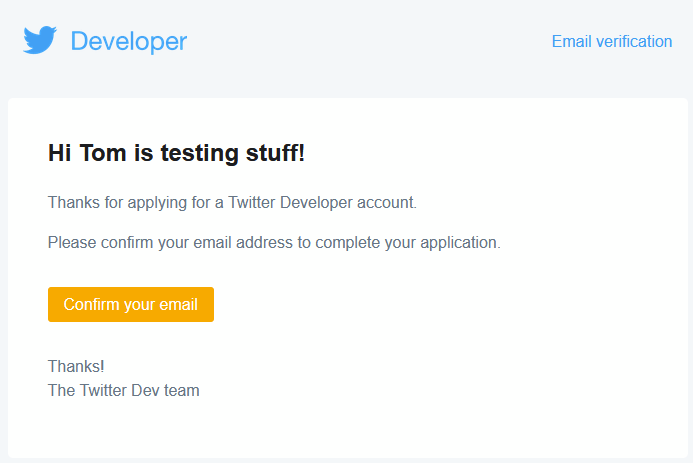Click the 'Hi Tom is testing stuff!' heading
This screenshot has width=693, height=463.
pyautogui.click(x=176, y=153)
